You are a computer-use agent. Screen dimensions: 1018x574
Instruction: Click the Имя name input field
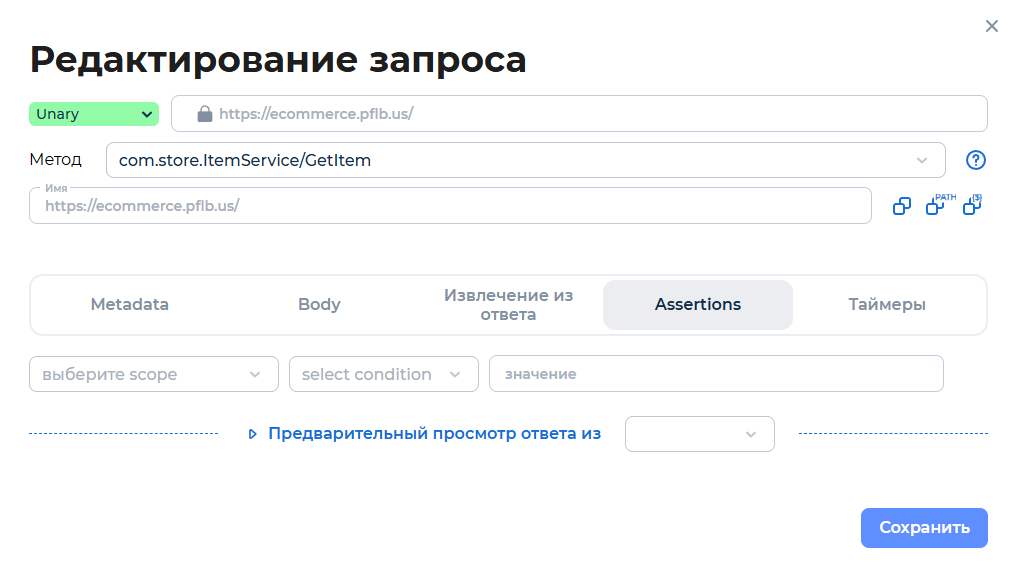pyautogui.click(x=450, y=206)
